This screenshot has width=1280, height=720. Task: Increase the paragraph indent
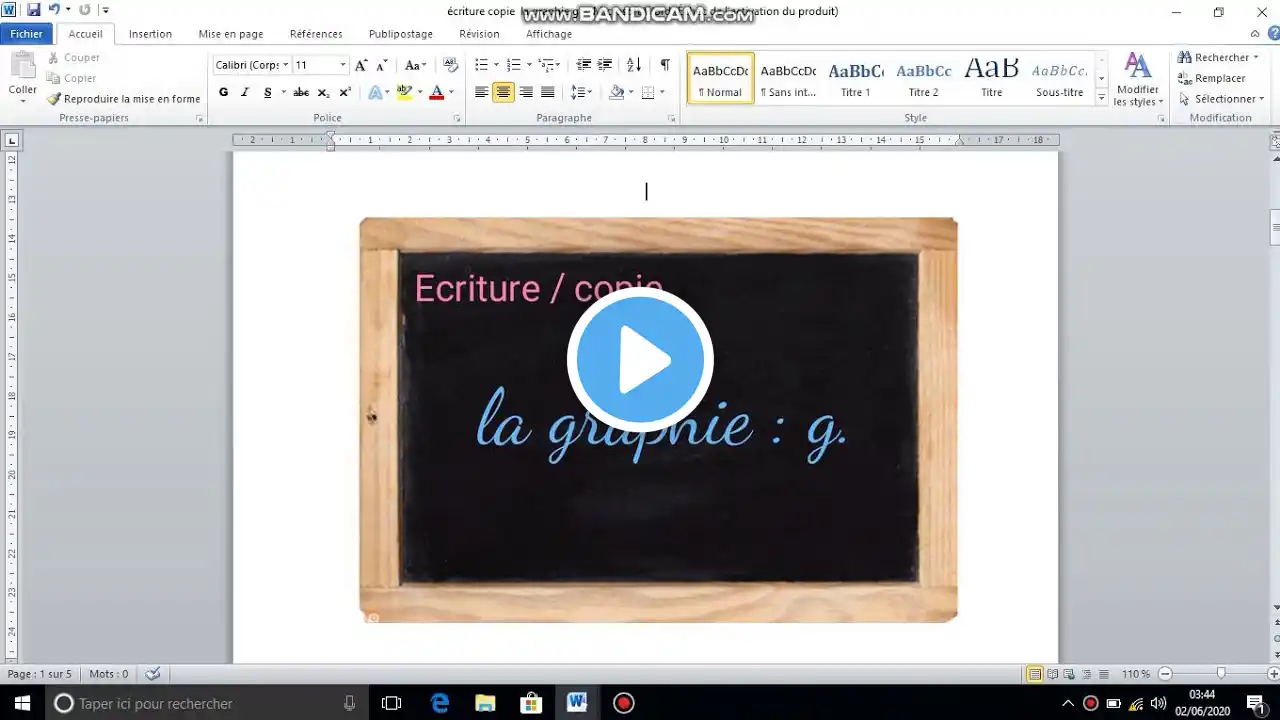605,65
